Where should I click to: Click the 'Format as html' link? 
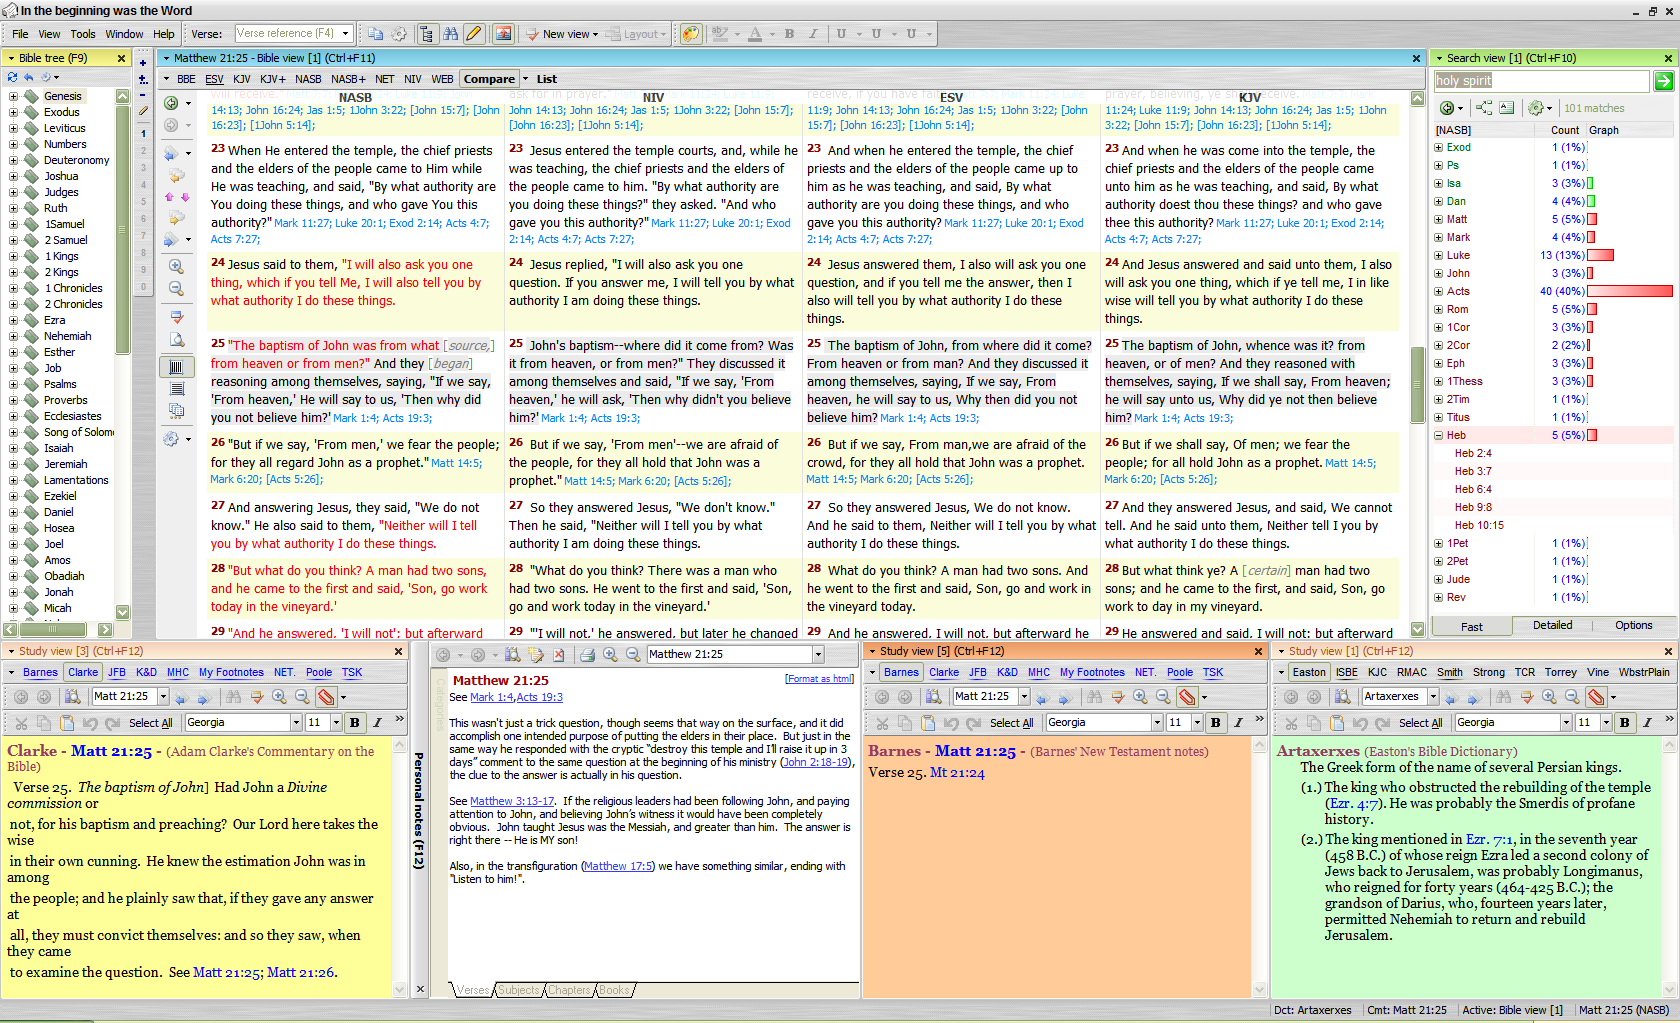click(x=819, y=679)
